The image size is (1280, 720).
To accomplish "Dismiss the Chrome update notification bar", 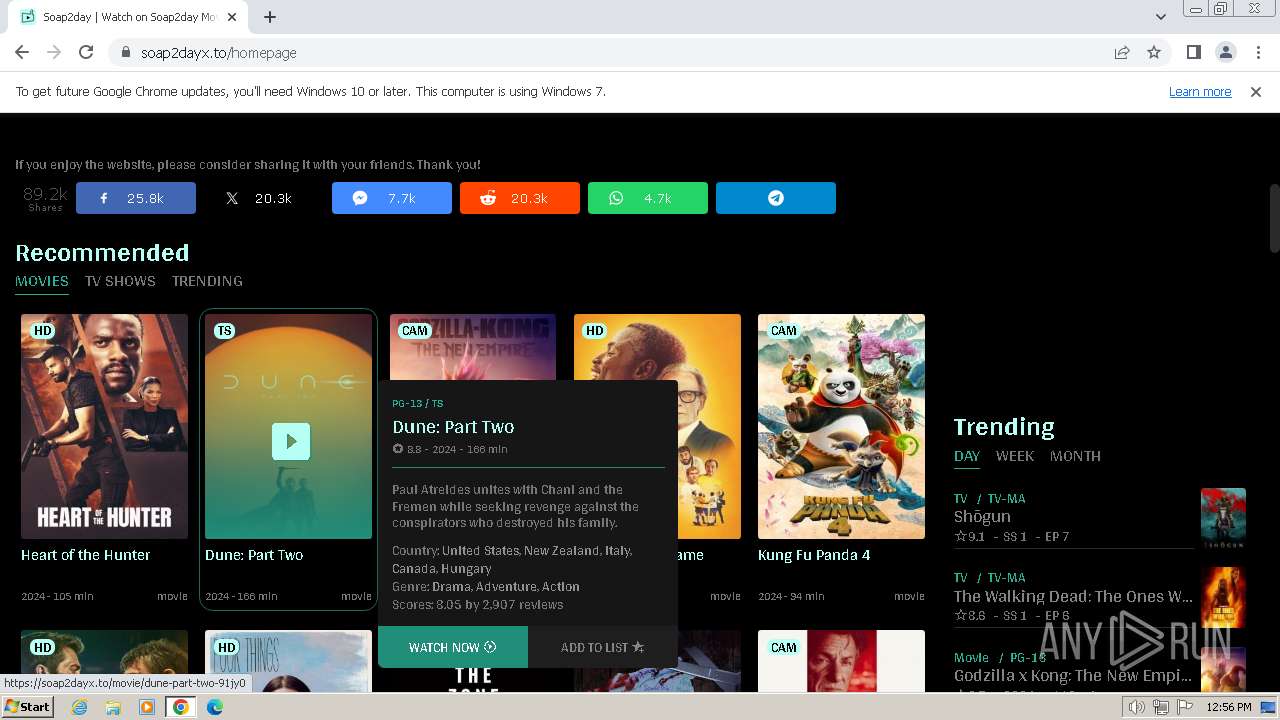I will pyautogui.click(x=1256, y=91).
